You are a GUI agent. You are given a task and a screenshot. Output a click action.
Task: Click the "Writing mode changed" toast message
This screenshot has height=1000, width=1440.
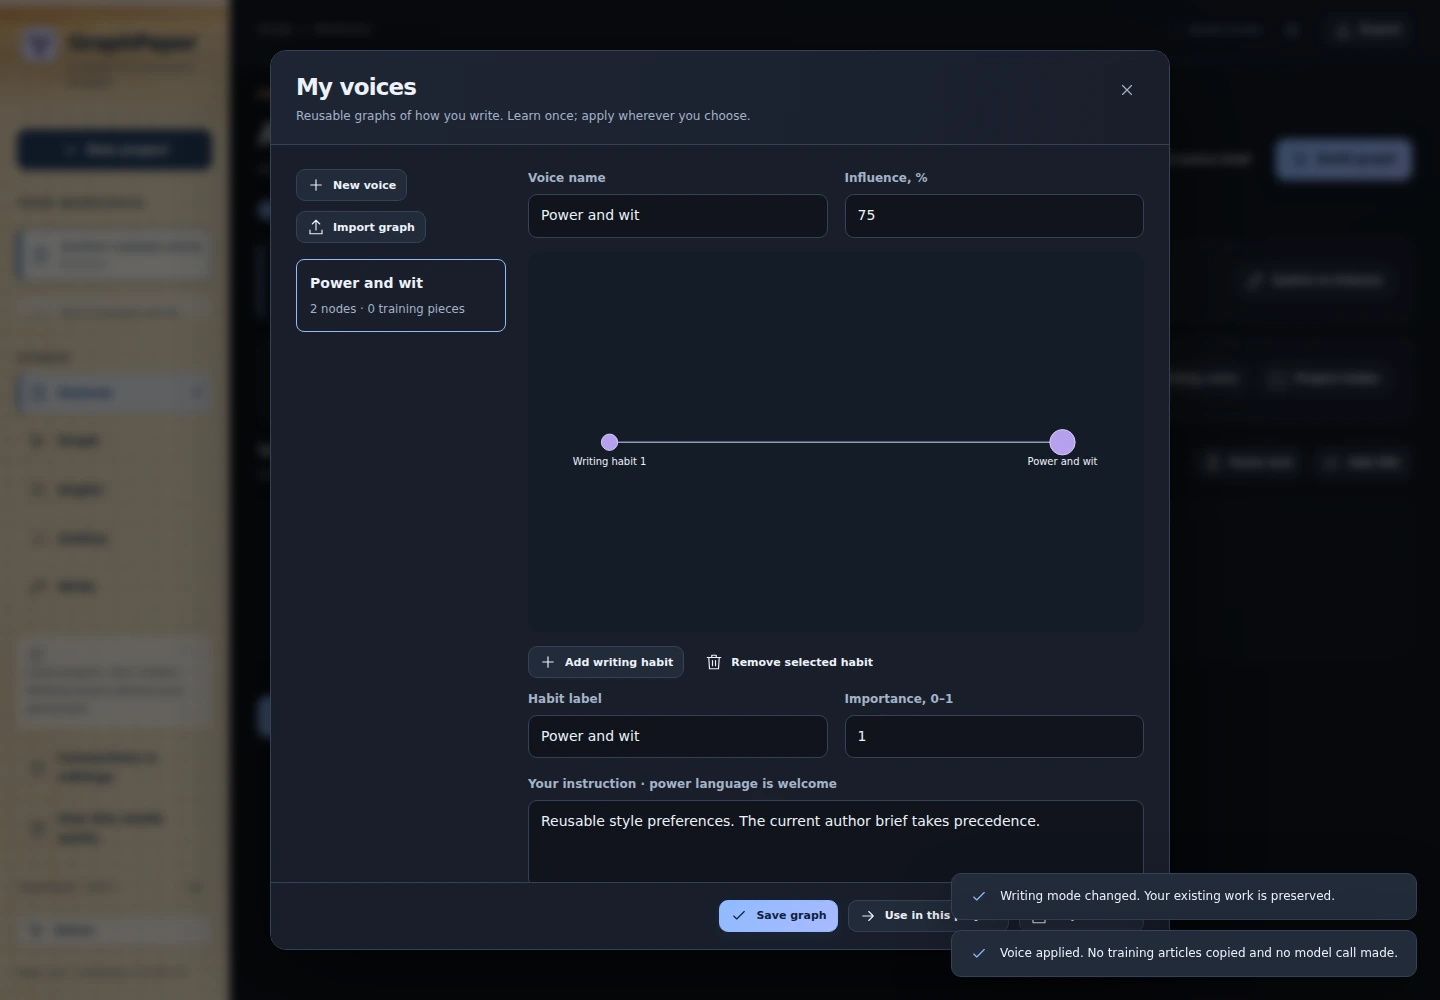click(1167, 896)
